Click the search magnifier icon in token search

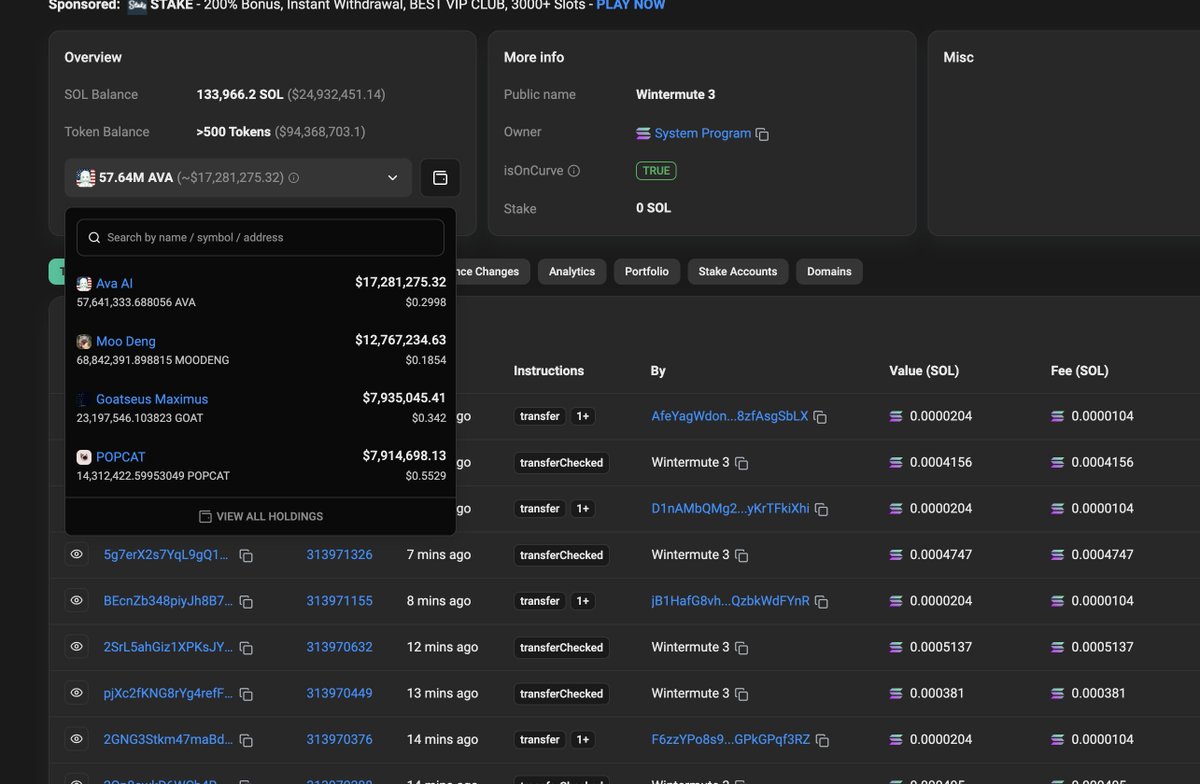(94, 238)
